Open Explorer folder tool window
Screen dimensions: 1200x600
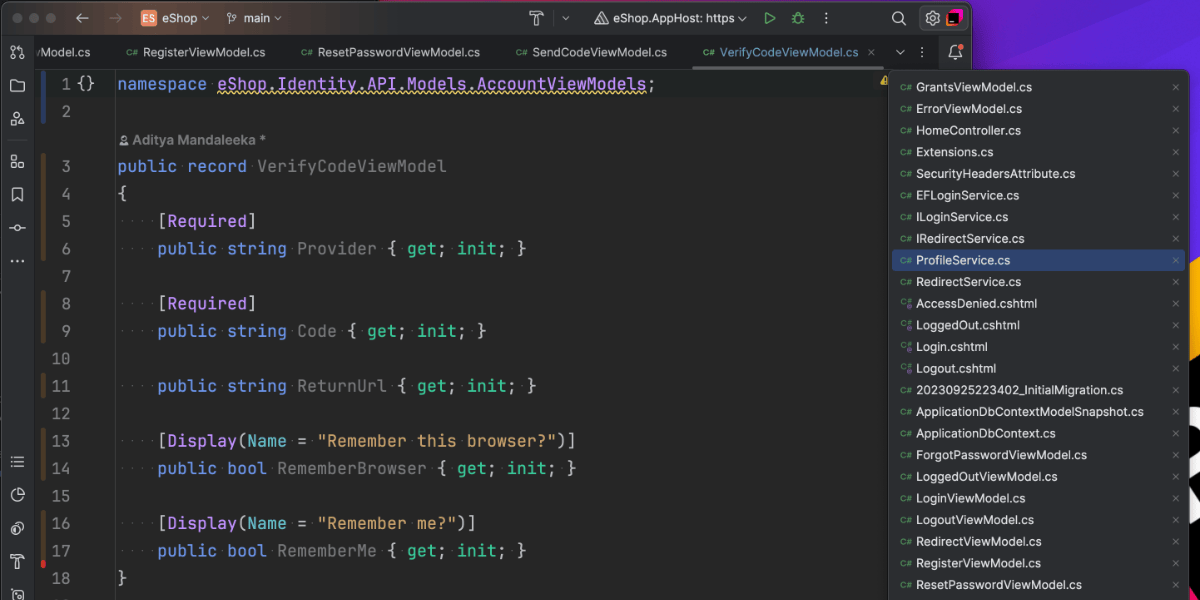pos(17,85)
